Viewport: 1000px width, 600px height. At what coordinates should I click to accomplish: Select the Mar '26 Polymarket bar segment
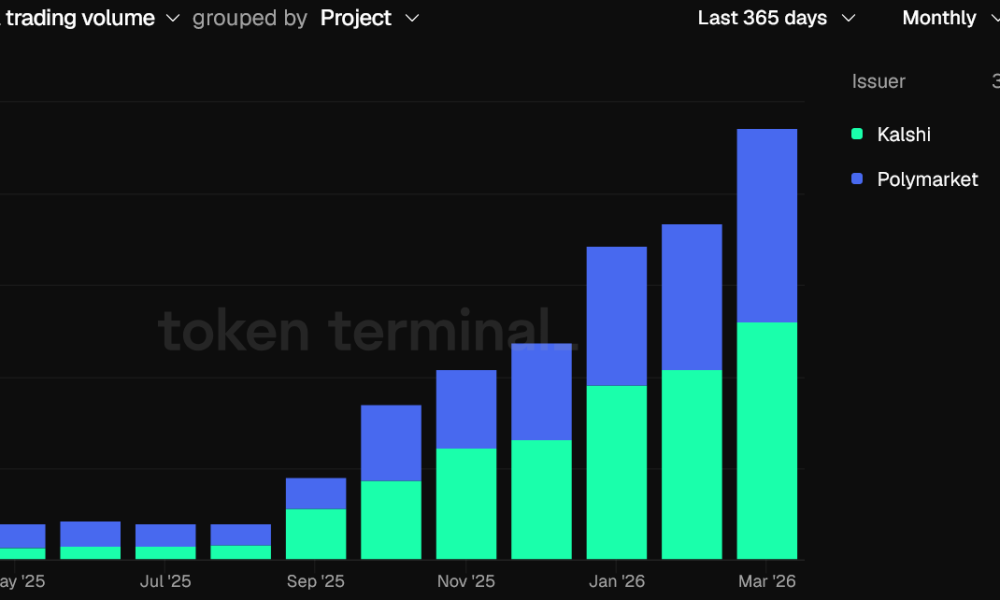767,225
